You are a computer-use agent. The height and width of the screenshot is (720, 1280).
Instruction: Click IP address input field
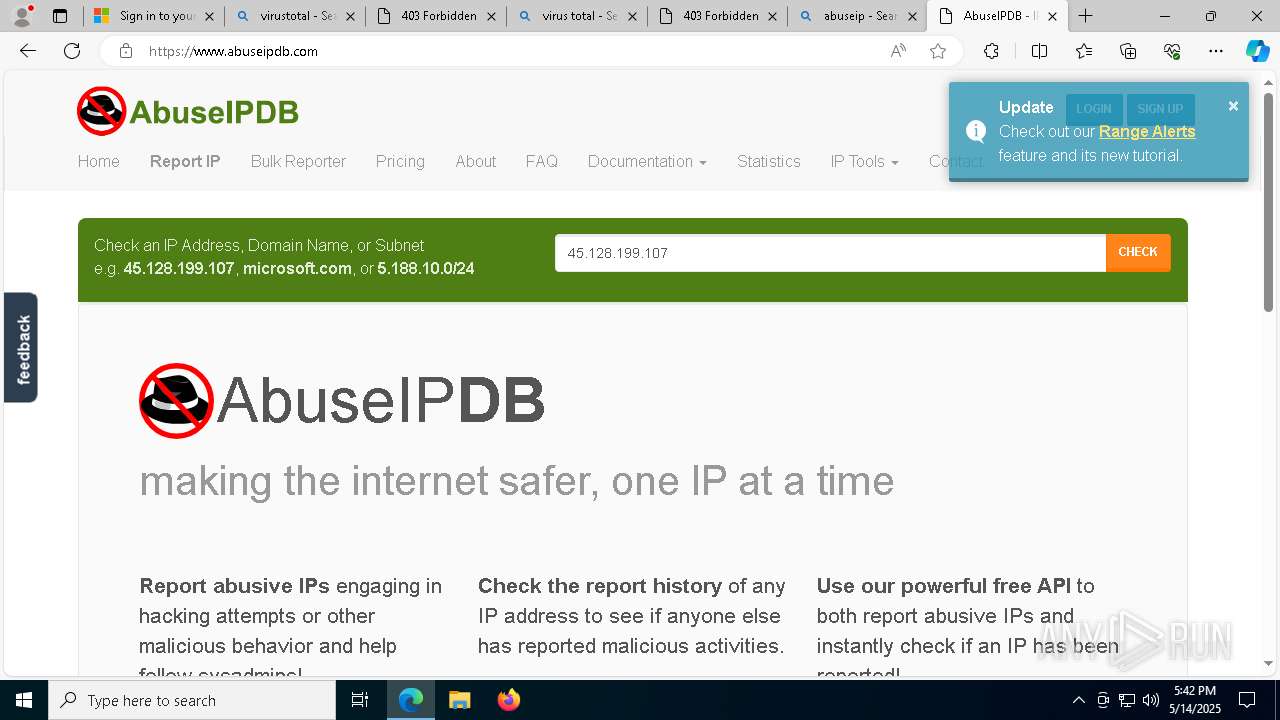click(x=830, y=253)
